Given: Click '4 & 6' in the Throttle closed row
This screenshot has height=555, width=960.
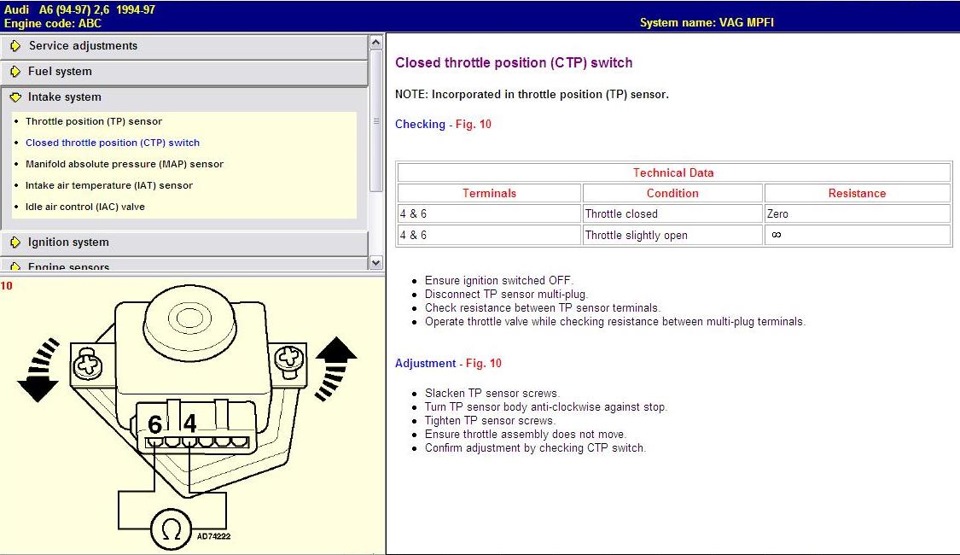Looking at the screenshot, I should [489, 214].
